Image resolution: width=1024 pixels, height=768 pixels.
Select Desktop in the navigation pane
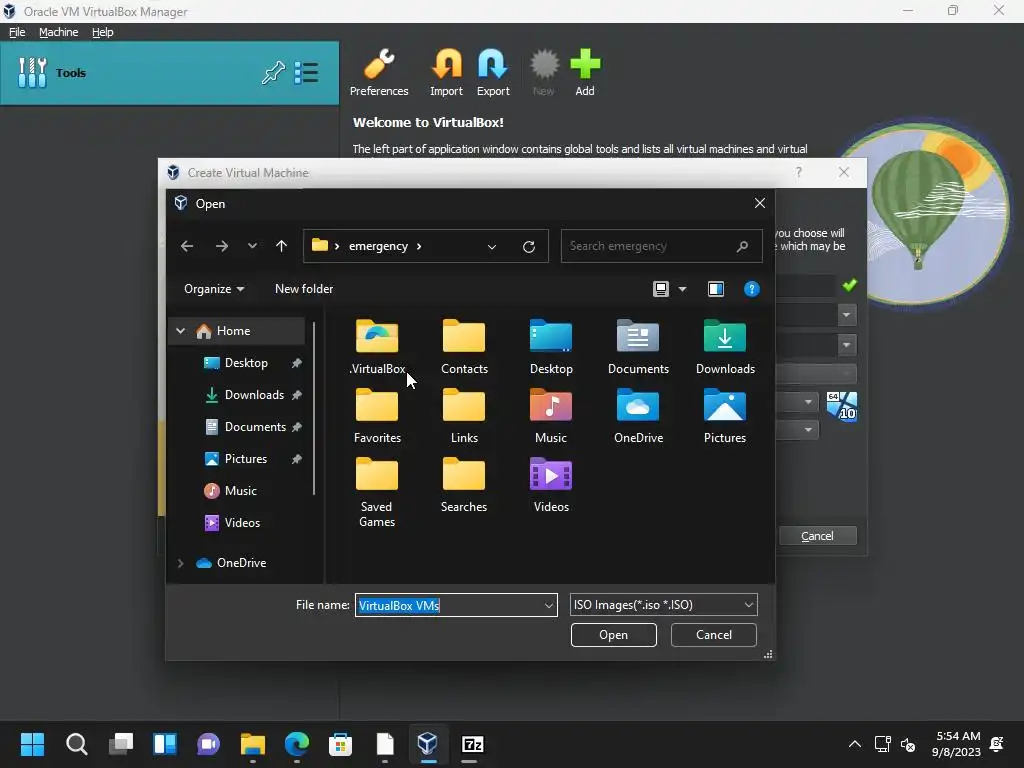pyautogui.click(x=246, y=362)
